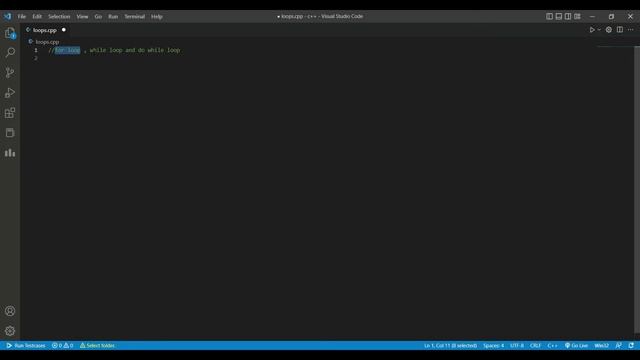Open the Accounts menu icon
Viewport: 640px width, 360px height.
(10, 311)
